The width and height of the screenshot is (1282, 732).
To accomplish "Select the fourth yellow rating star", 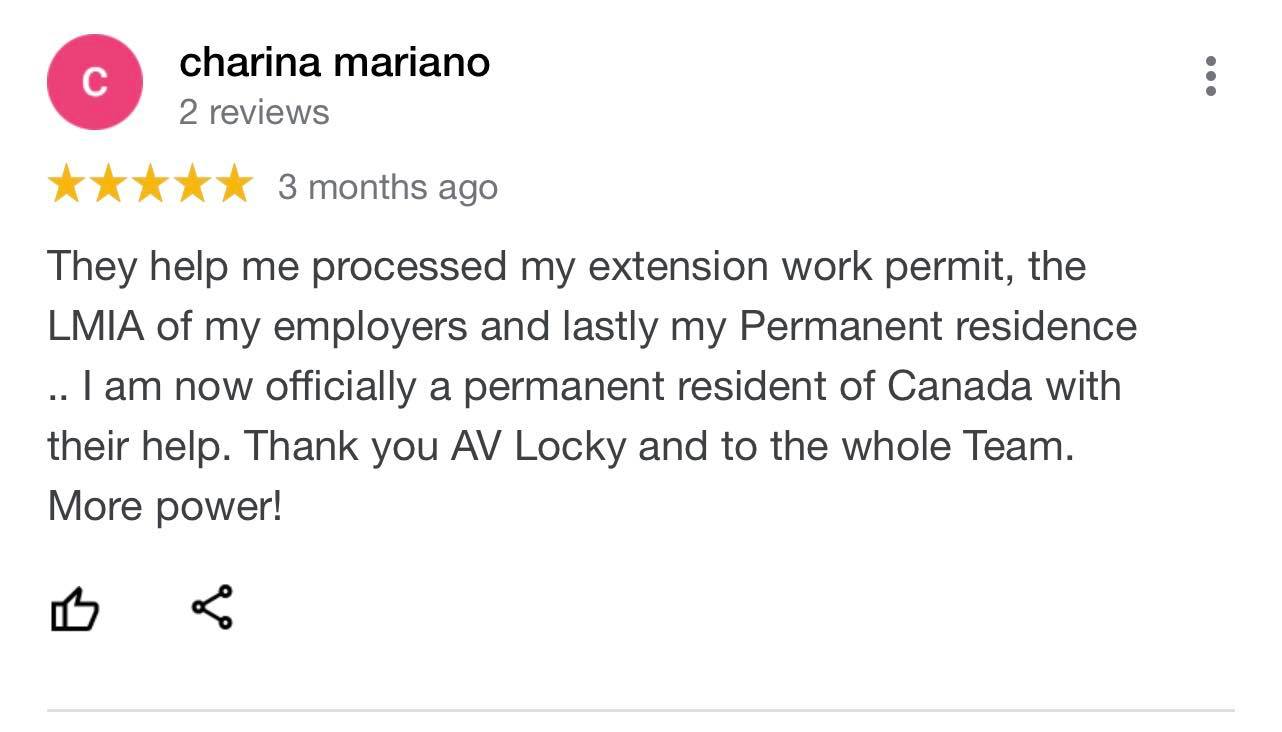I will [192, 185].
